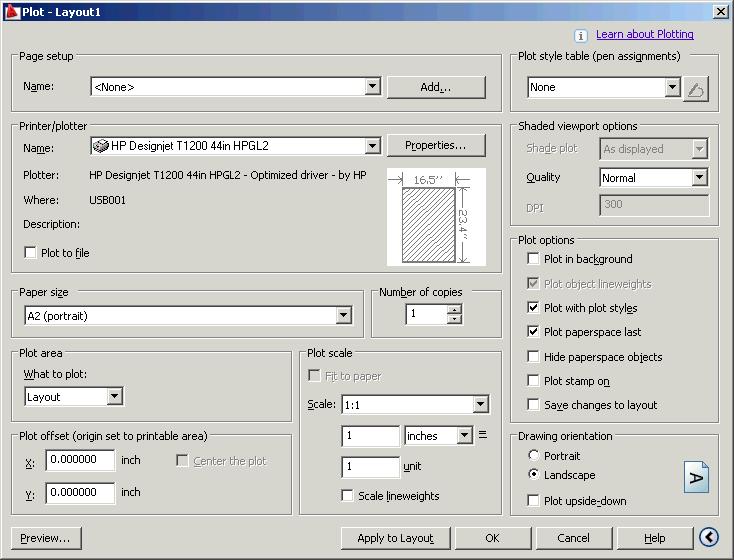734x560 pixels.
Task: Click the Preview... button
Action: coord(45,538)
